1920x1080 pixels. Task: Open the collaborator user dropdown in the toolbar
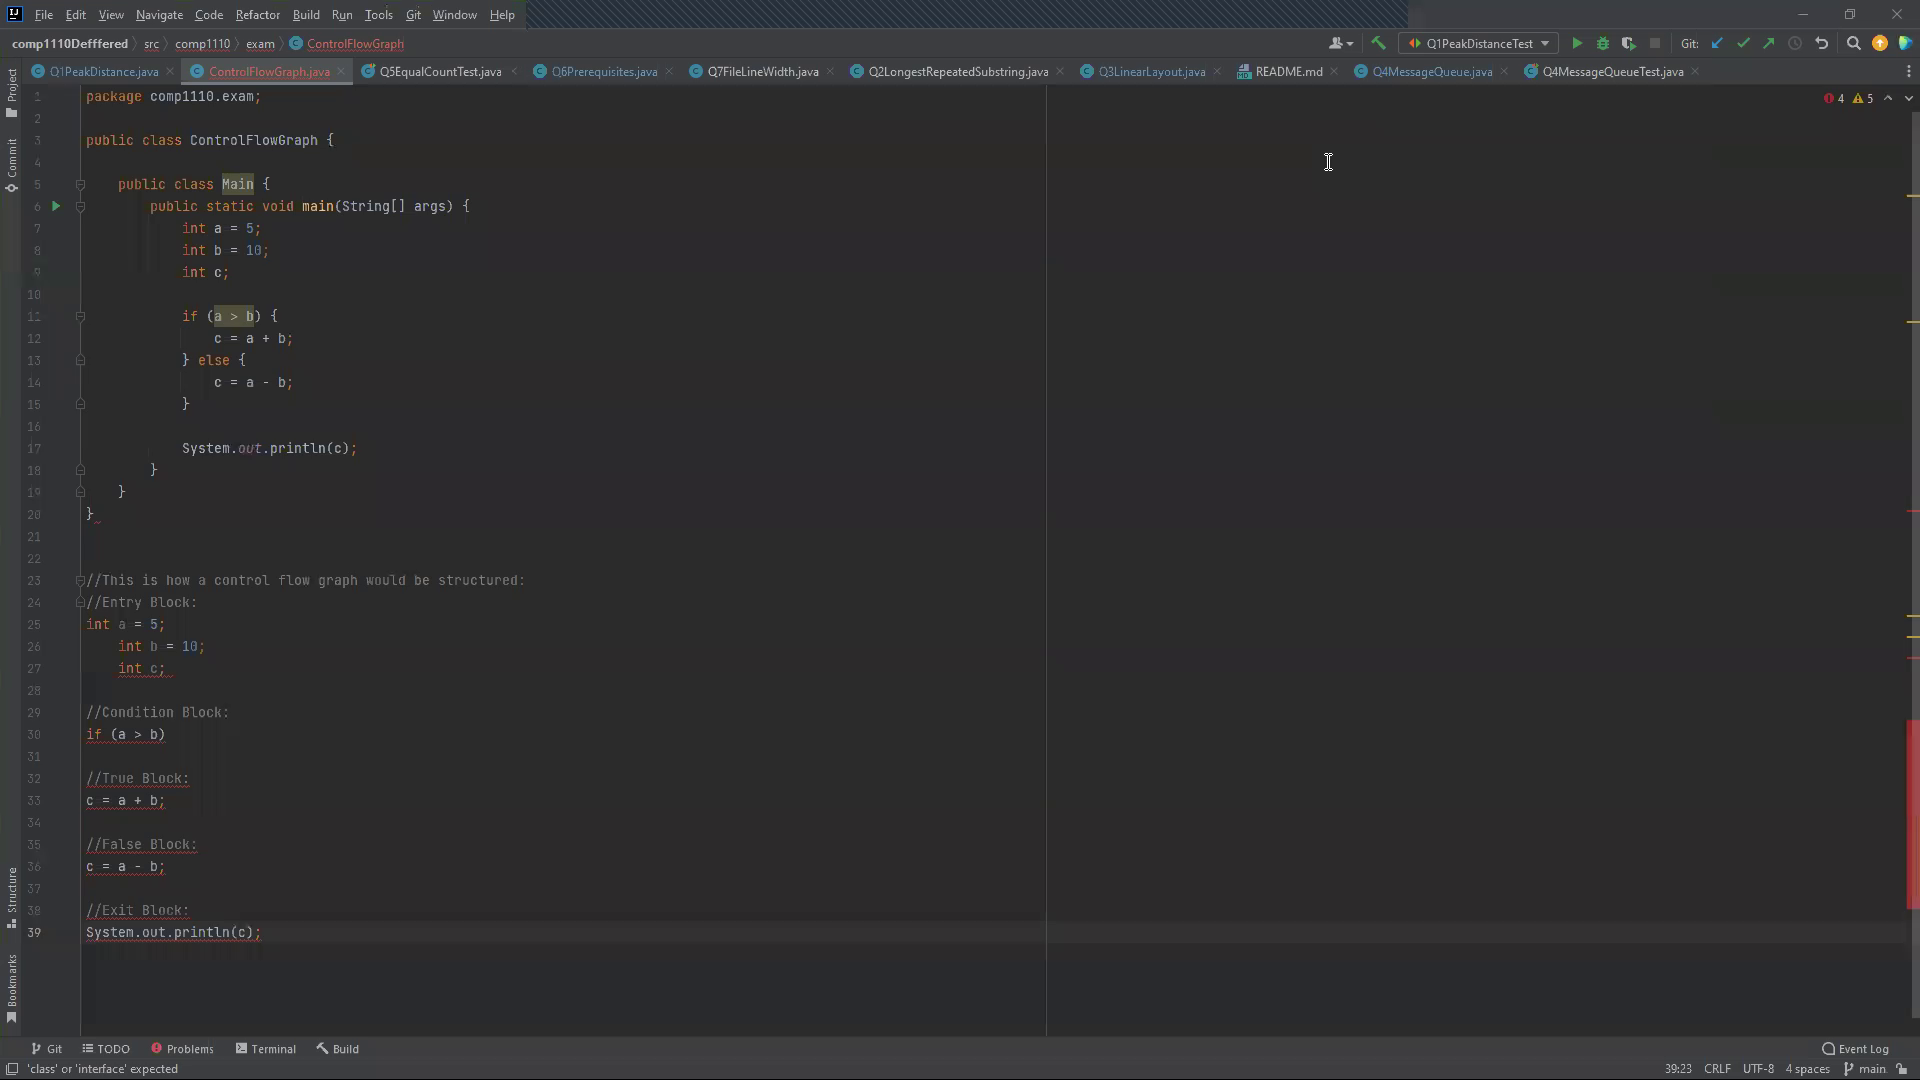1339,43
